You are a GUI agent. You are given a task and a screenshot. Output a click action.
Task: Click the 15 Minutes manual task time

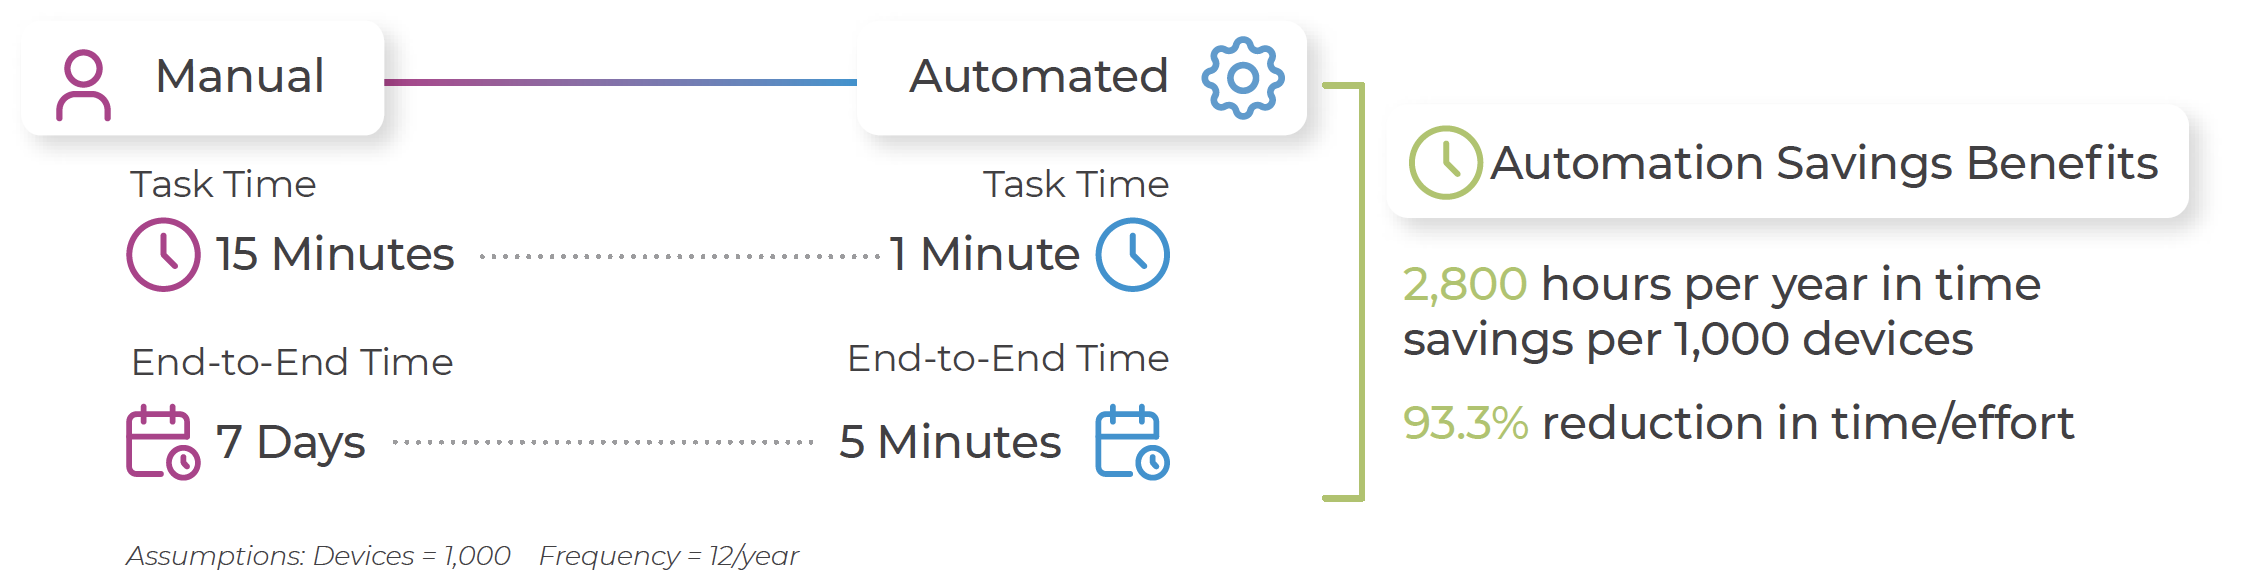(335, 254)
